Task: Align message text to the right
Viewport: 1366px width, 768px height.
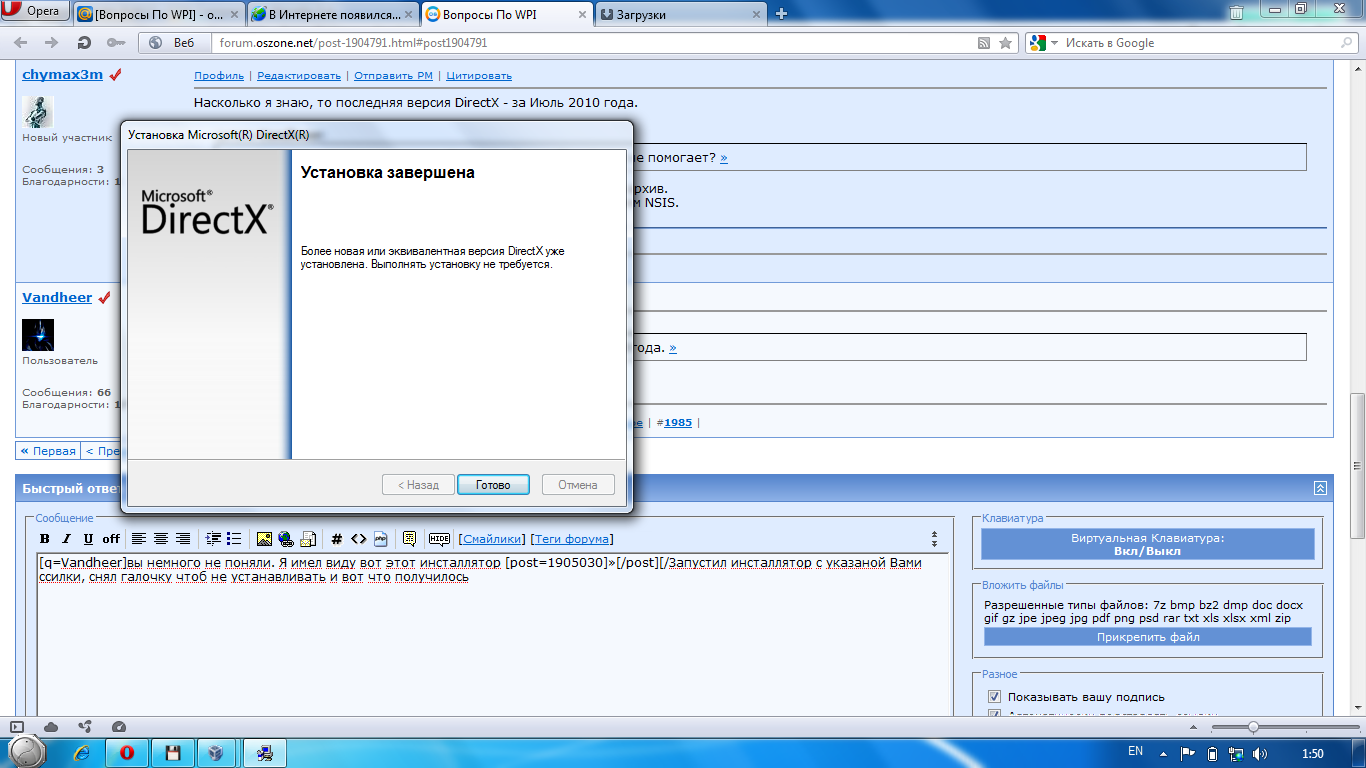Action: point(183,539)
